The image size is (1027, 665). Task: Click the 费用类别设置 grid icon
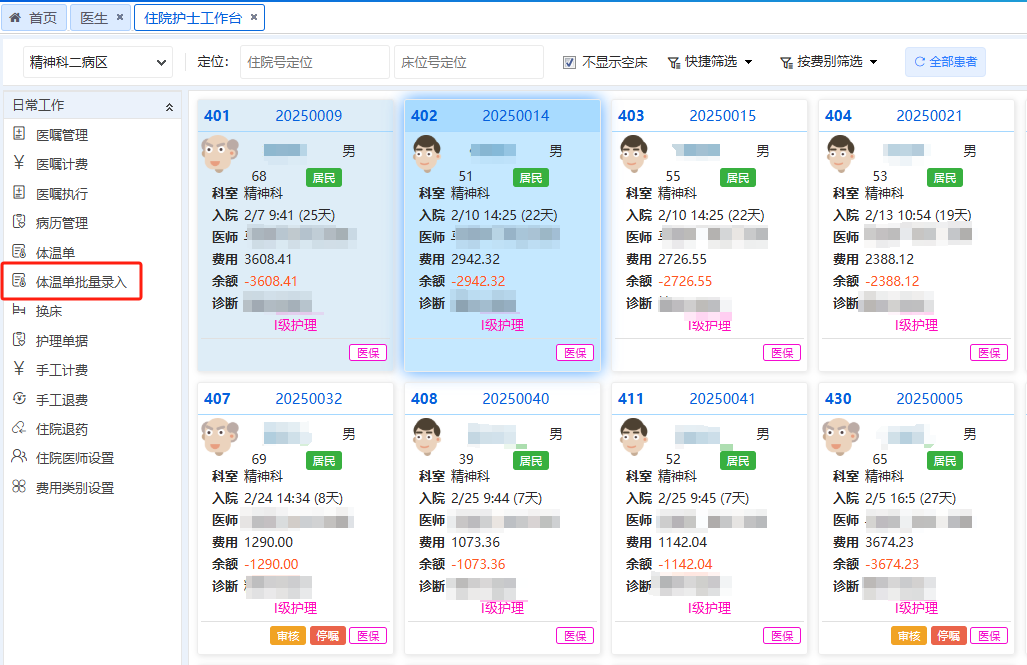[19, 486]
